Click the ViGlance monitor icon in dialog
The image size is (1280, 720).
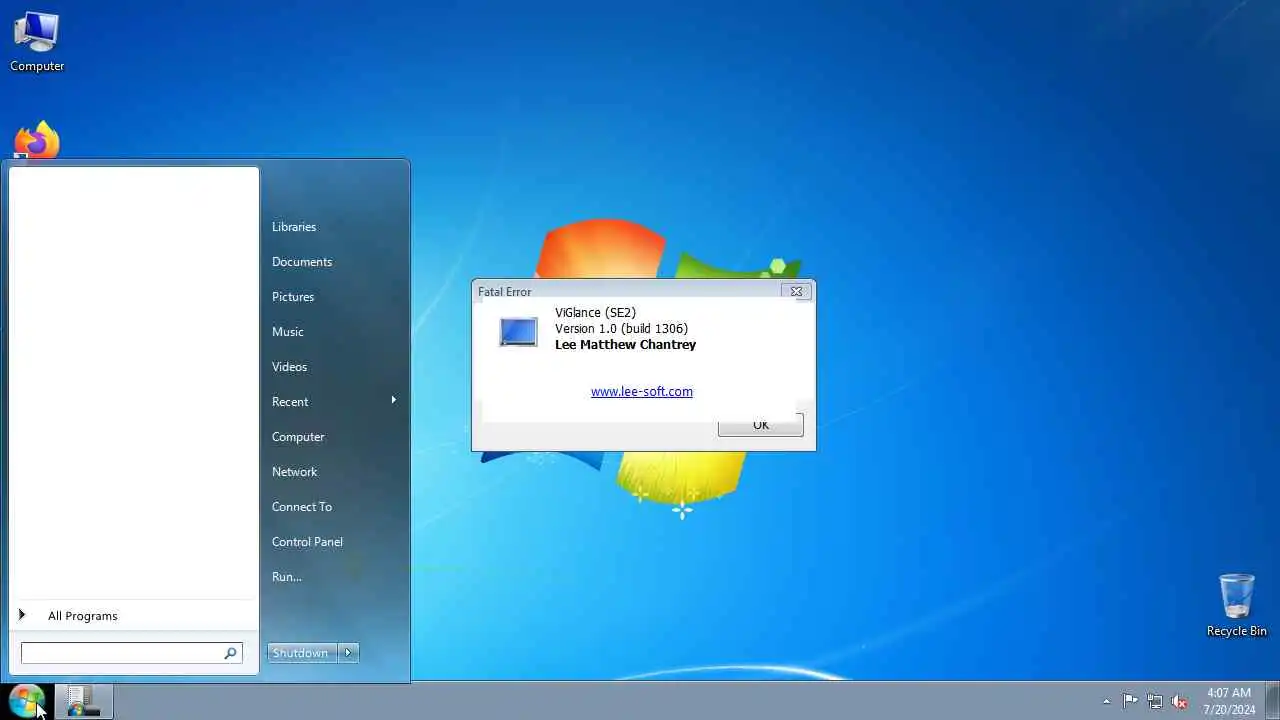click(x=518, y=332)
